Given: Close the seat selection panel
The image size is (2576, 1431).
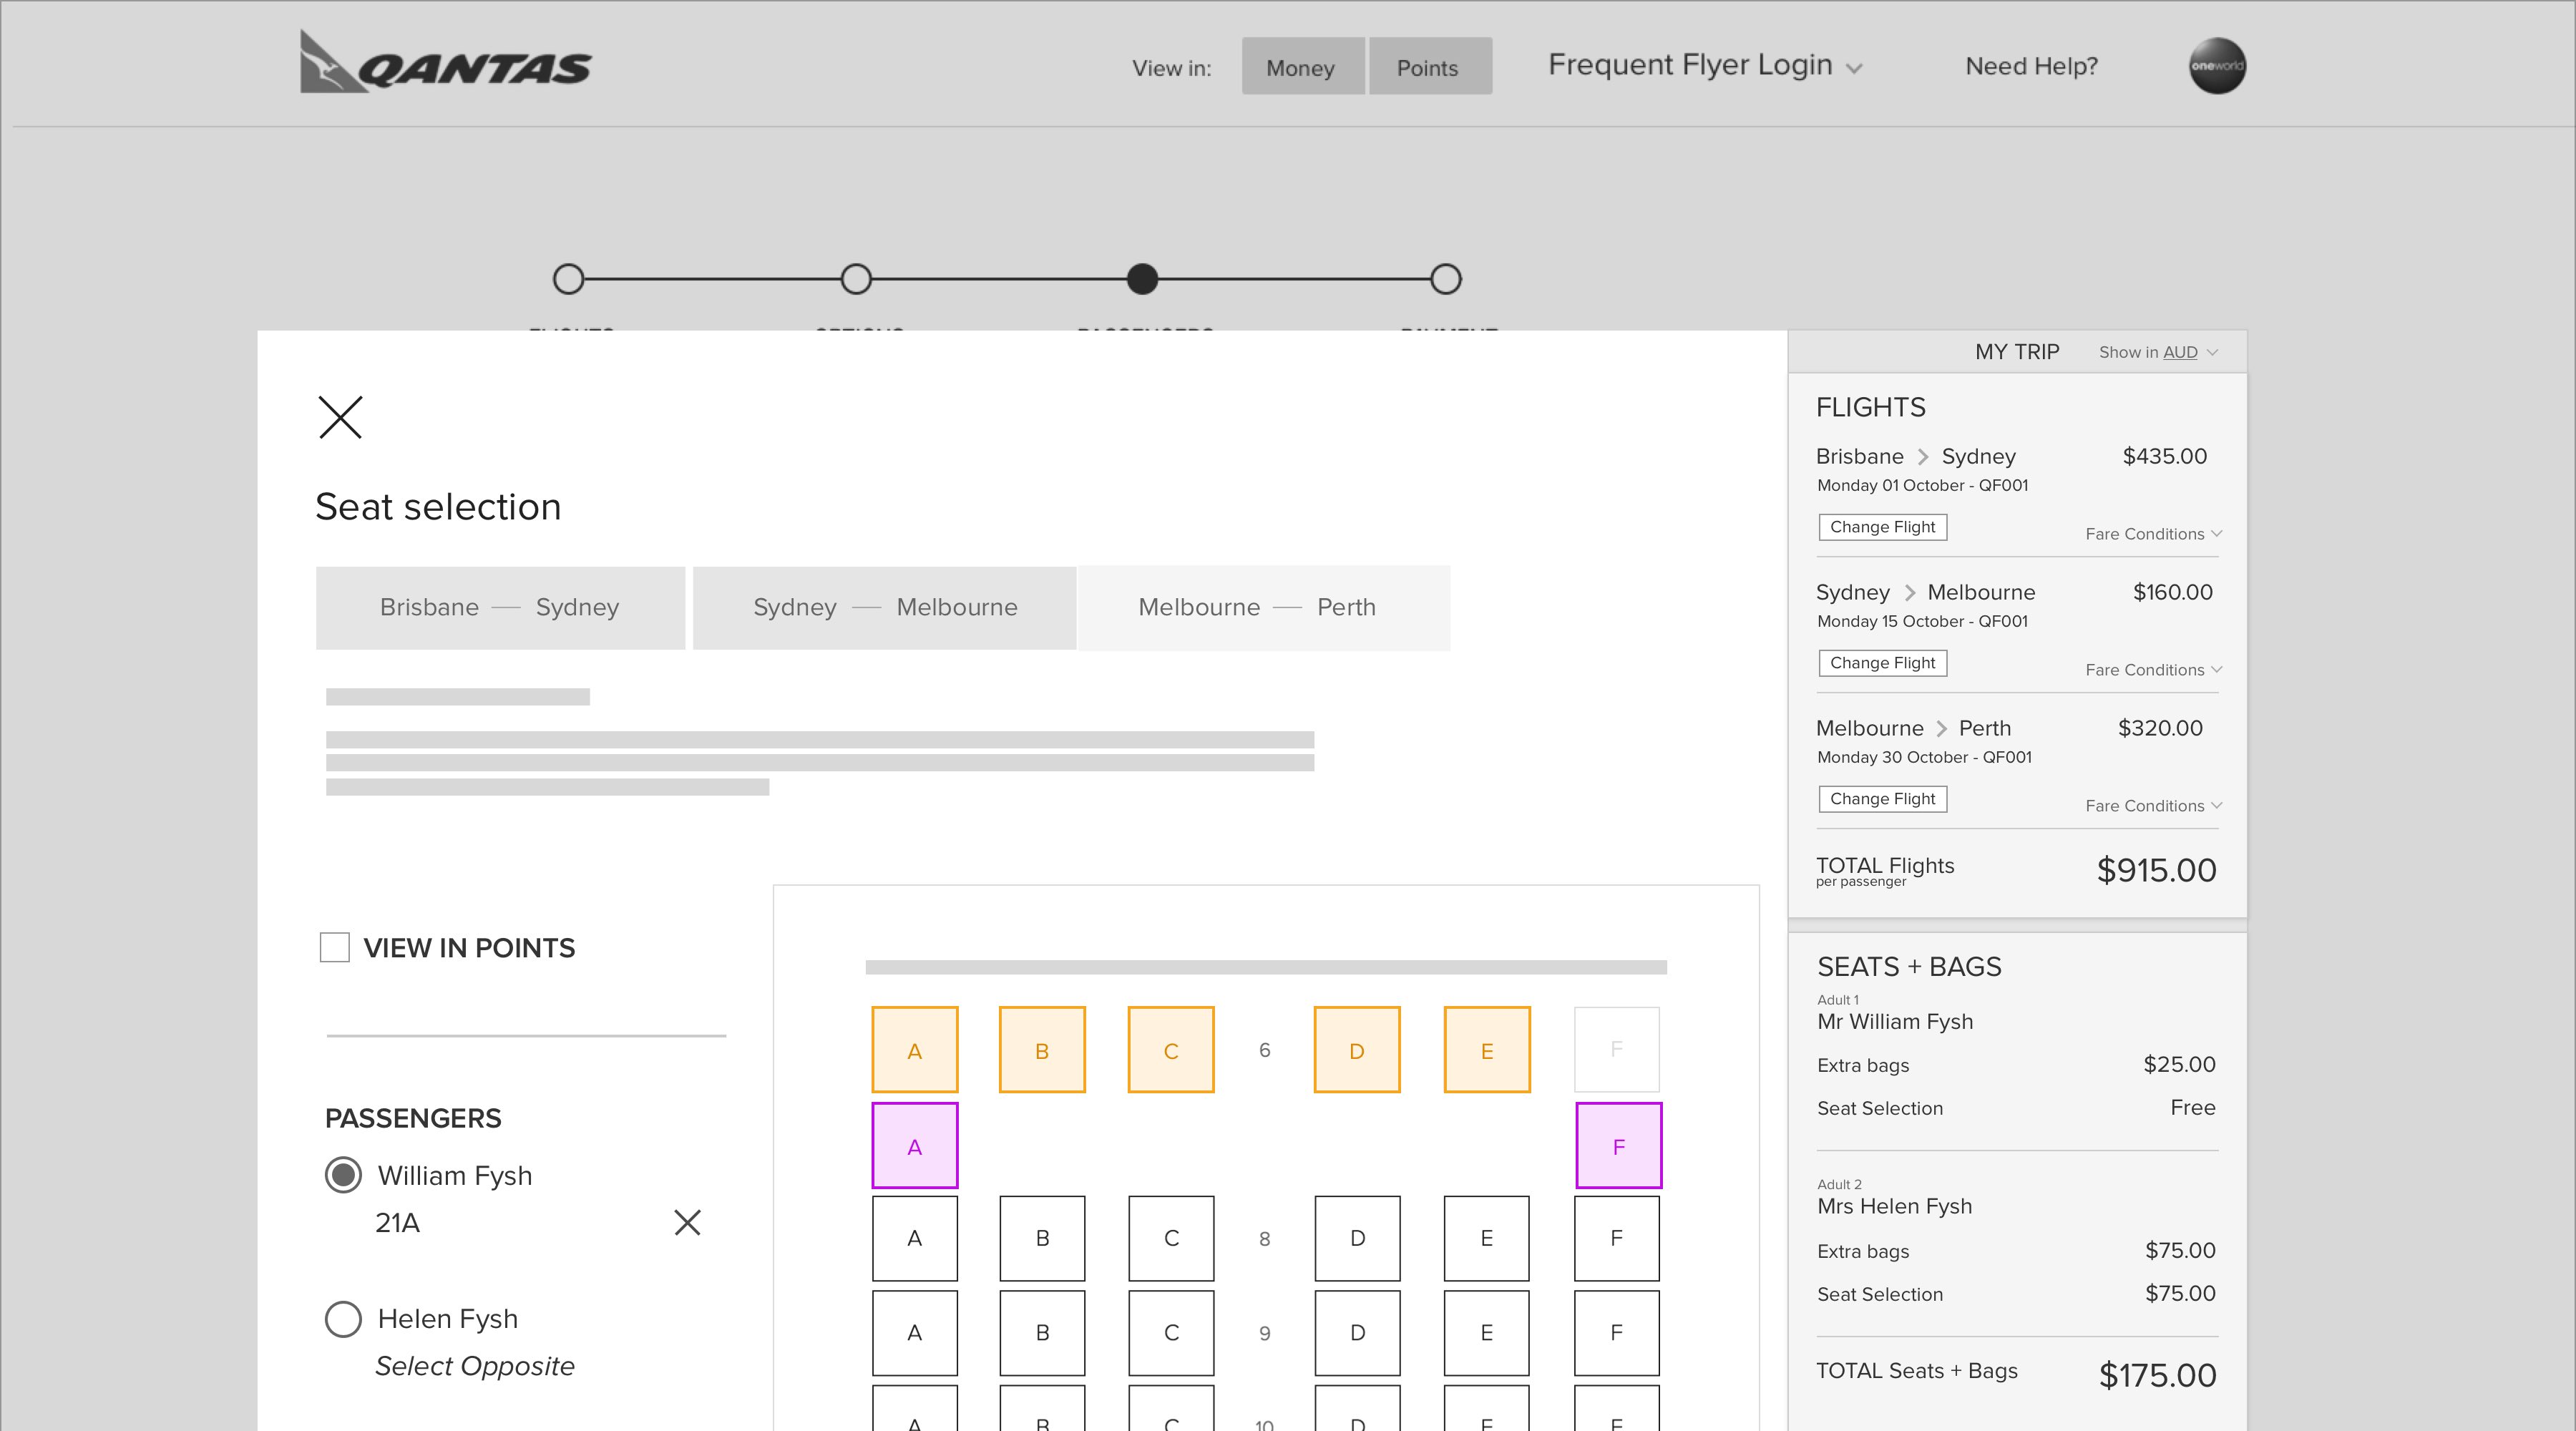Looking at the screenshot, I should tap(340, 417).
